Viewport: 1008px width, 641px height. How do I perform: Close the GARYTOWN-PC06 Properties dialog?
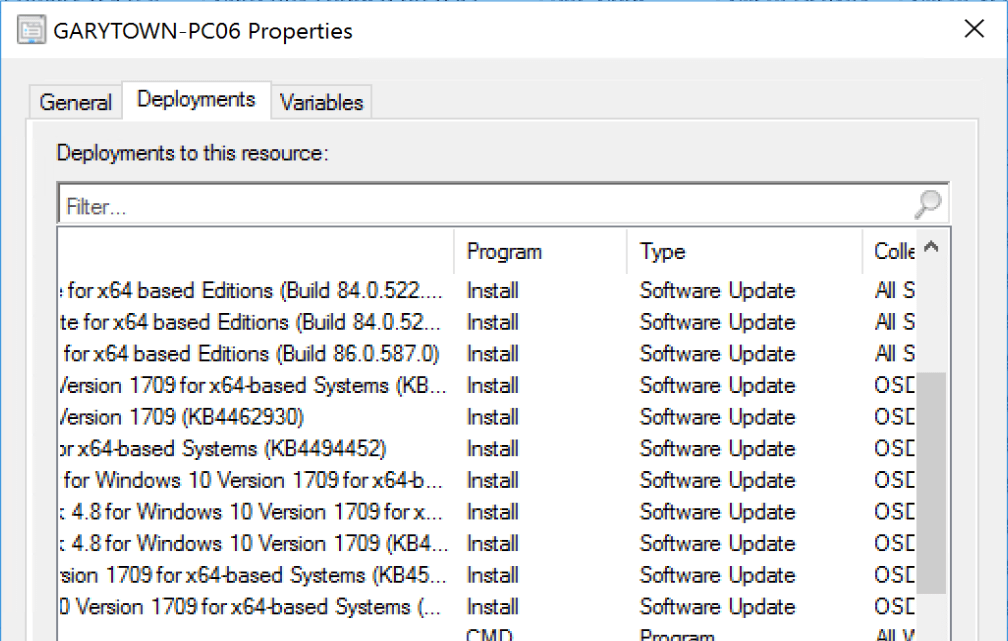click(973, 29)
